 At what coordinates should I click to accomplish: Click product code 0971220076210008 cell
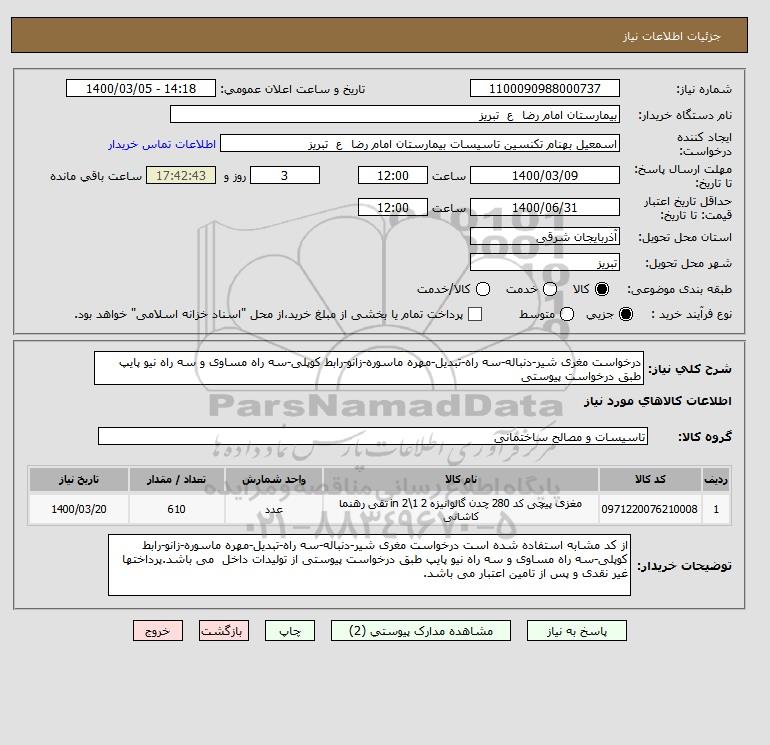650,509
